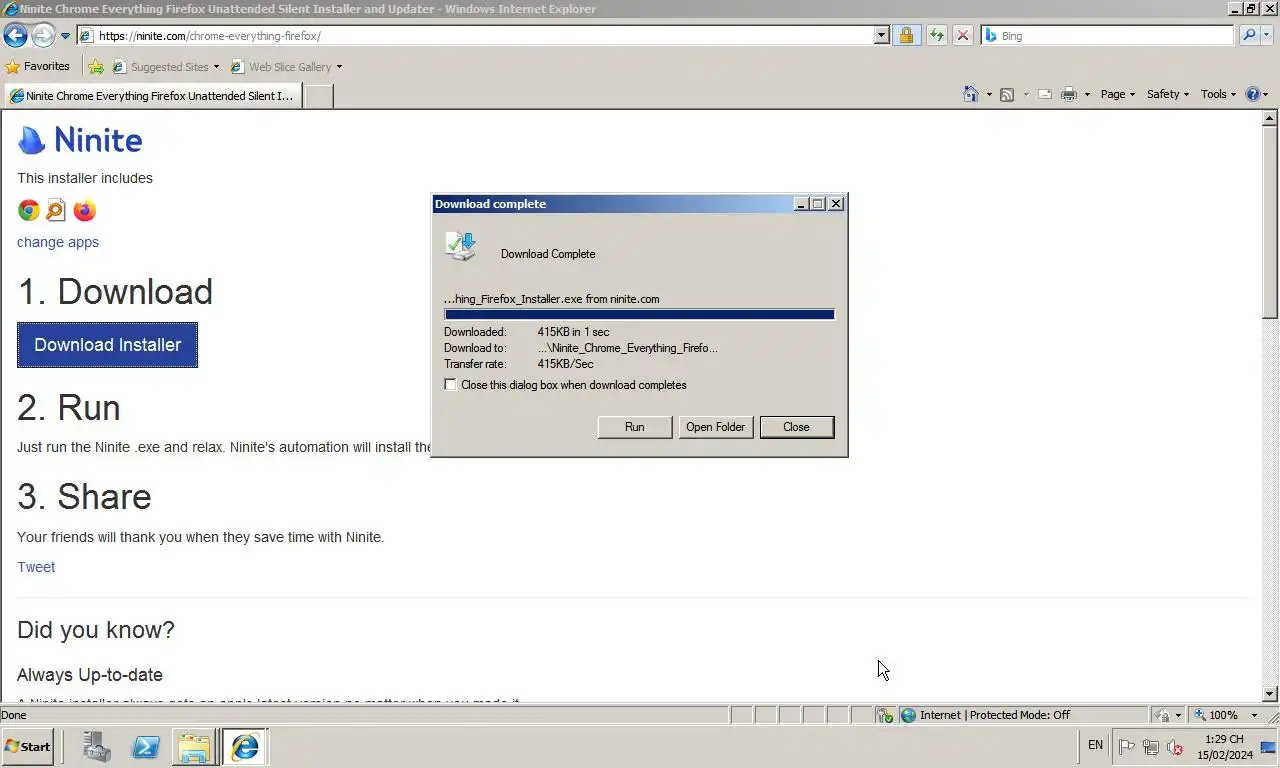Screen dimensions: 1280x768
Task: Open Windows Explorer from taskbar
Action: 194,747
